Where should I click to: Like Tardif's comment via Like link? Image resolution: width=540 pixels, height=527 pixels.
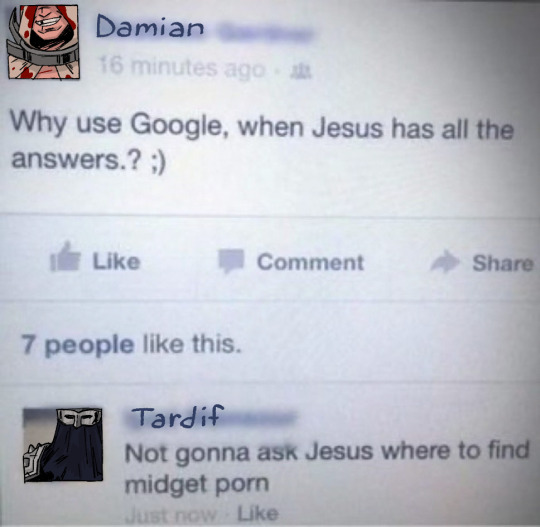click(x=258, y=514)
